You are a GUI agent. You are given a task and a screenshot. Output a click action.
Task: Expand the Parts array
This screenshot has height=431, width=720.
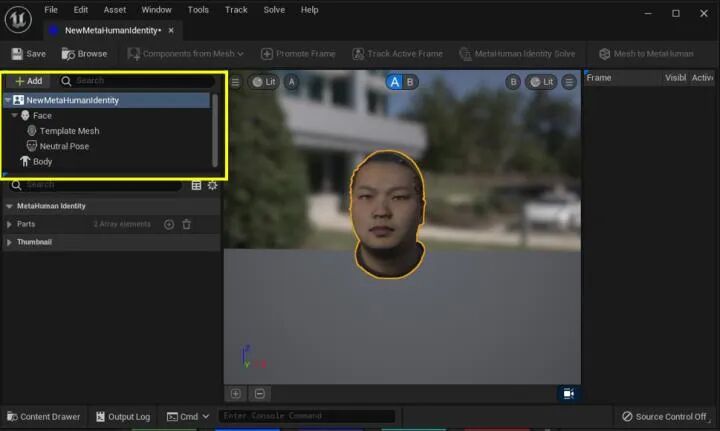(x=9, y=224)
